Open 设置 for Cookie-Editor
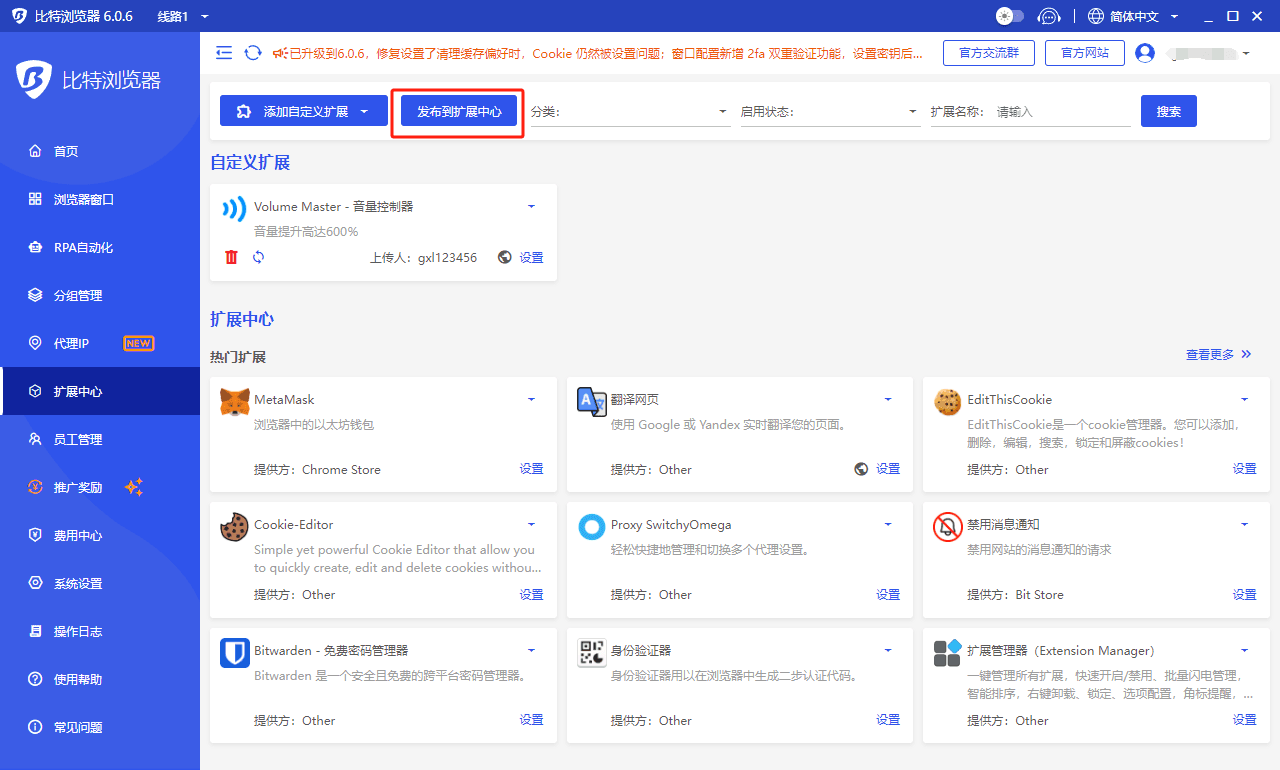Image resolution: width=1280 pixels, height=770 pixels. [532, 595]
